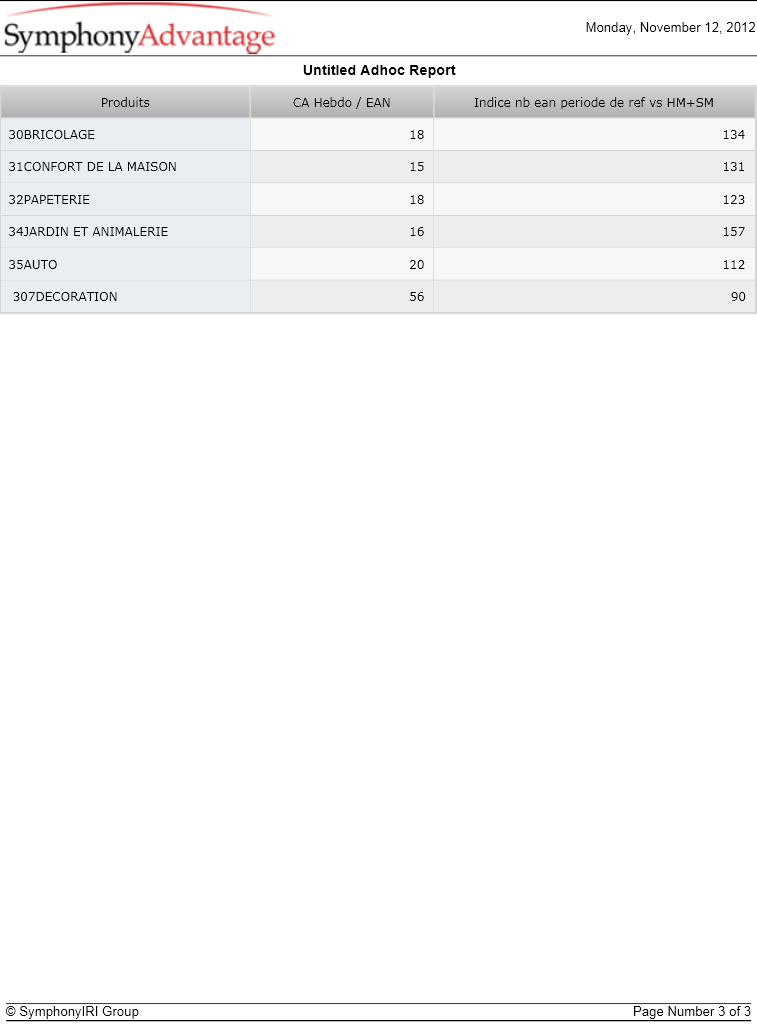Click the CA Hebdo / EAN column header
This screenshot has height=1027, width=757.
click(341, 102)
